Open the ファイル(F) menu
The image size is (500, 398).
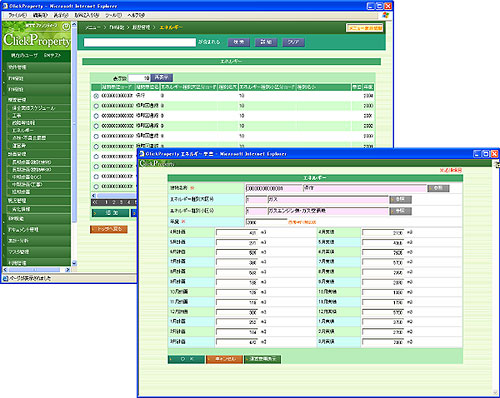pyautogui.click(x=17, y=15)
